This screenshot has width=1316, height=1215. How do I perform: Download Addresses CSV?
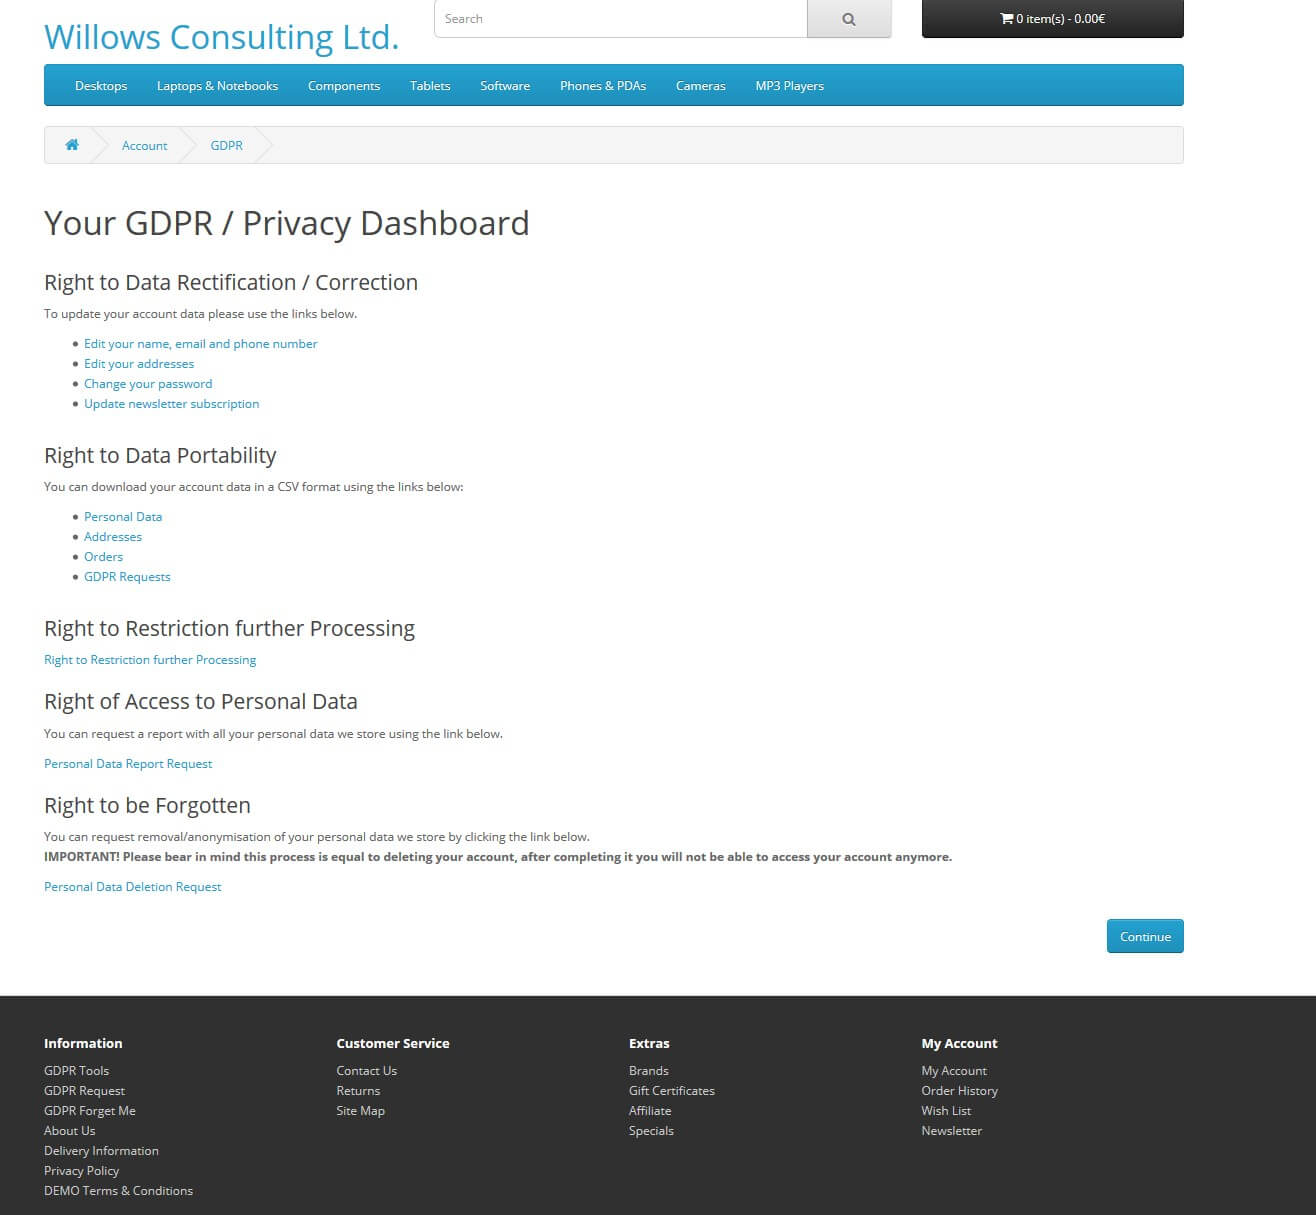click(x=113, y=537)
